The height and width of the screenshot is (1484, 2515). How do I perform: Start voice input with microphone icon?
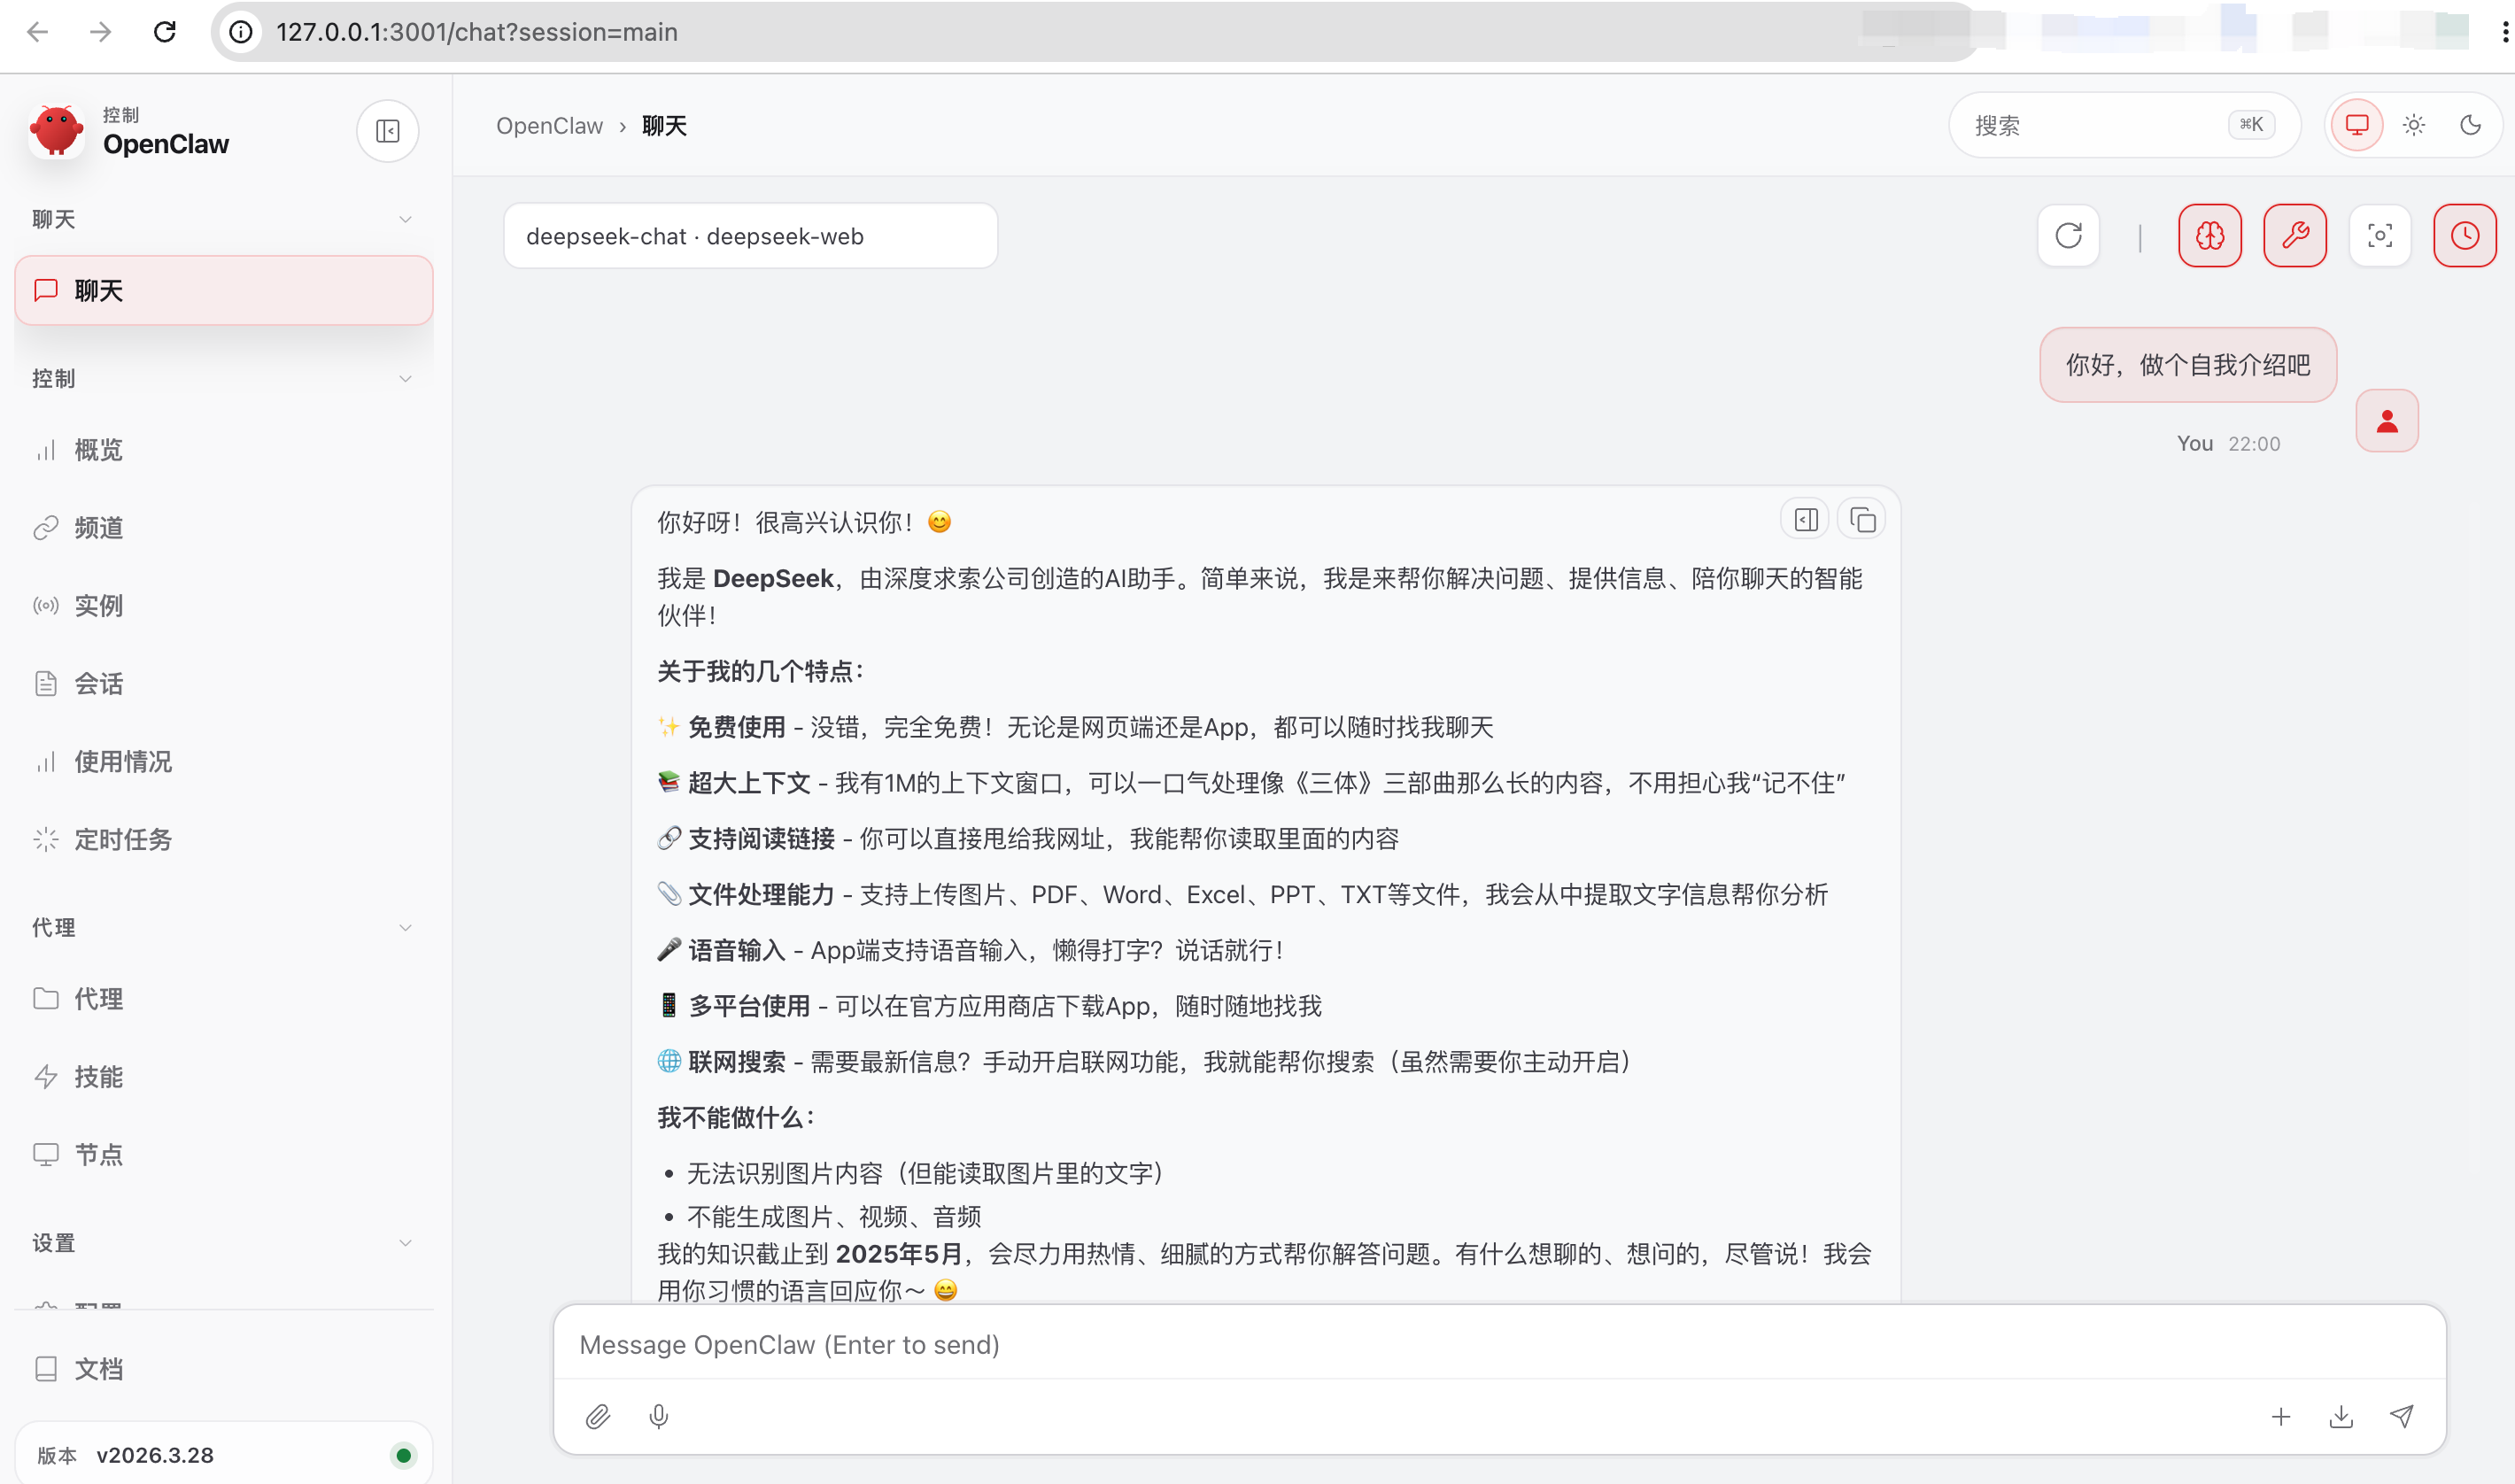coord(658,1416)
